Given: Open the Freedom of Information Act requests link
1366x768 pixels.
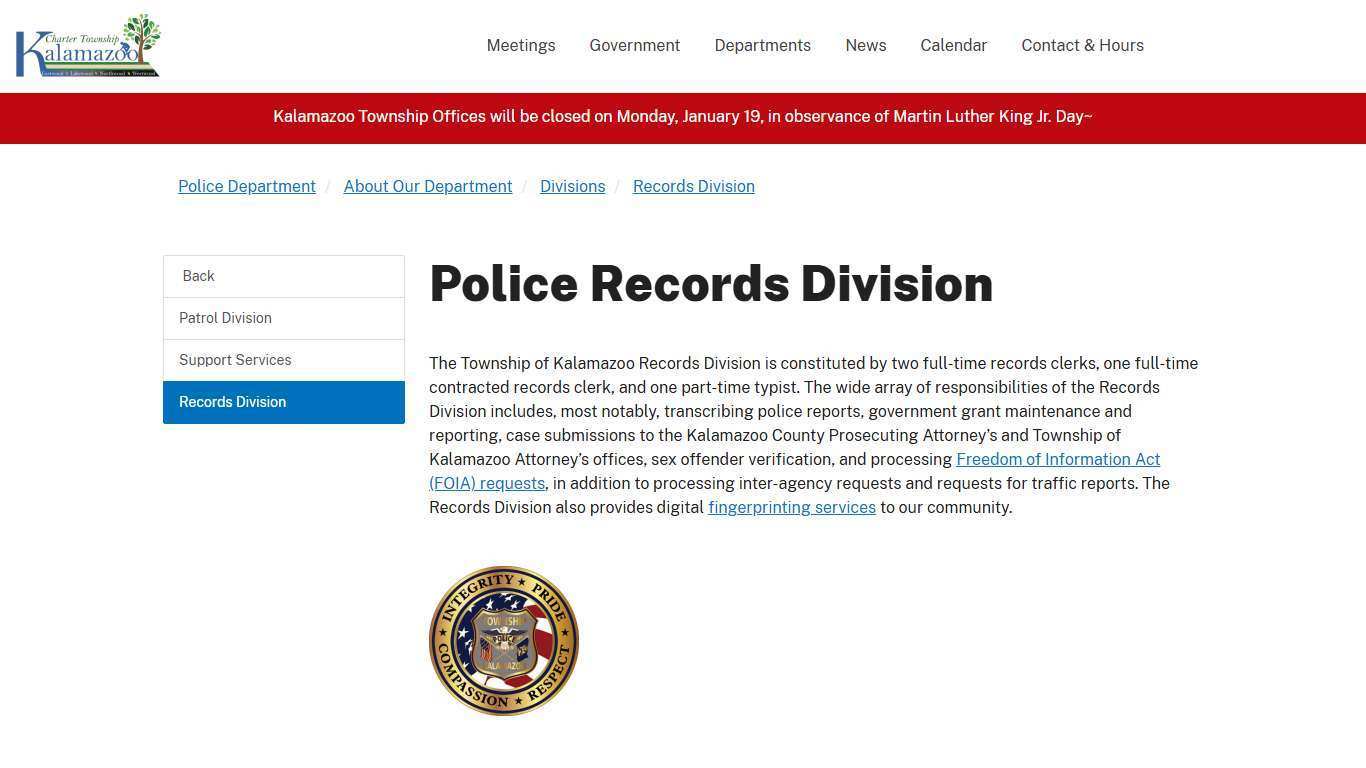Looking at the screenshot, I should 1056,459.
